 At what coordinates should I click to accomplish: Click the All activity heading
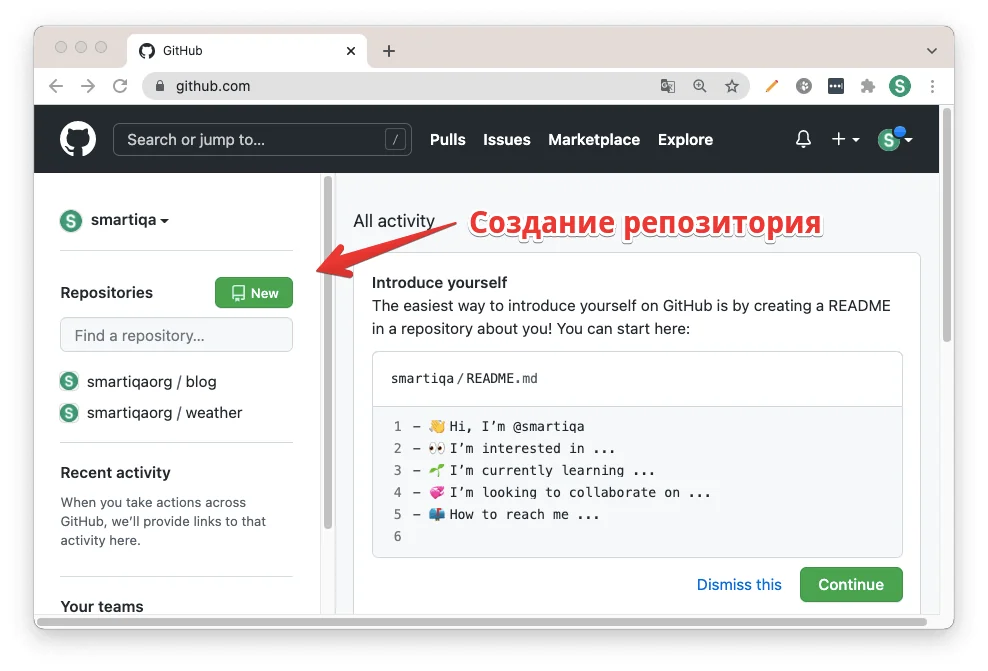[x=394, y=221]
